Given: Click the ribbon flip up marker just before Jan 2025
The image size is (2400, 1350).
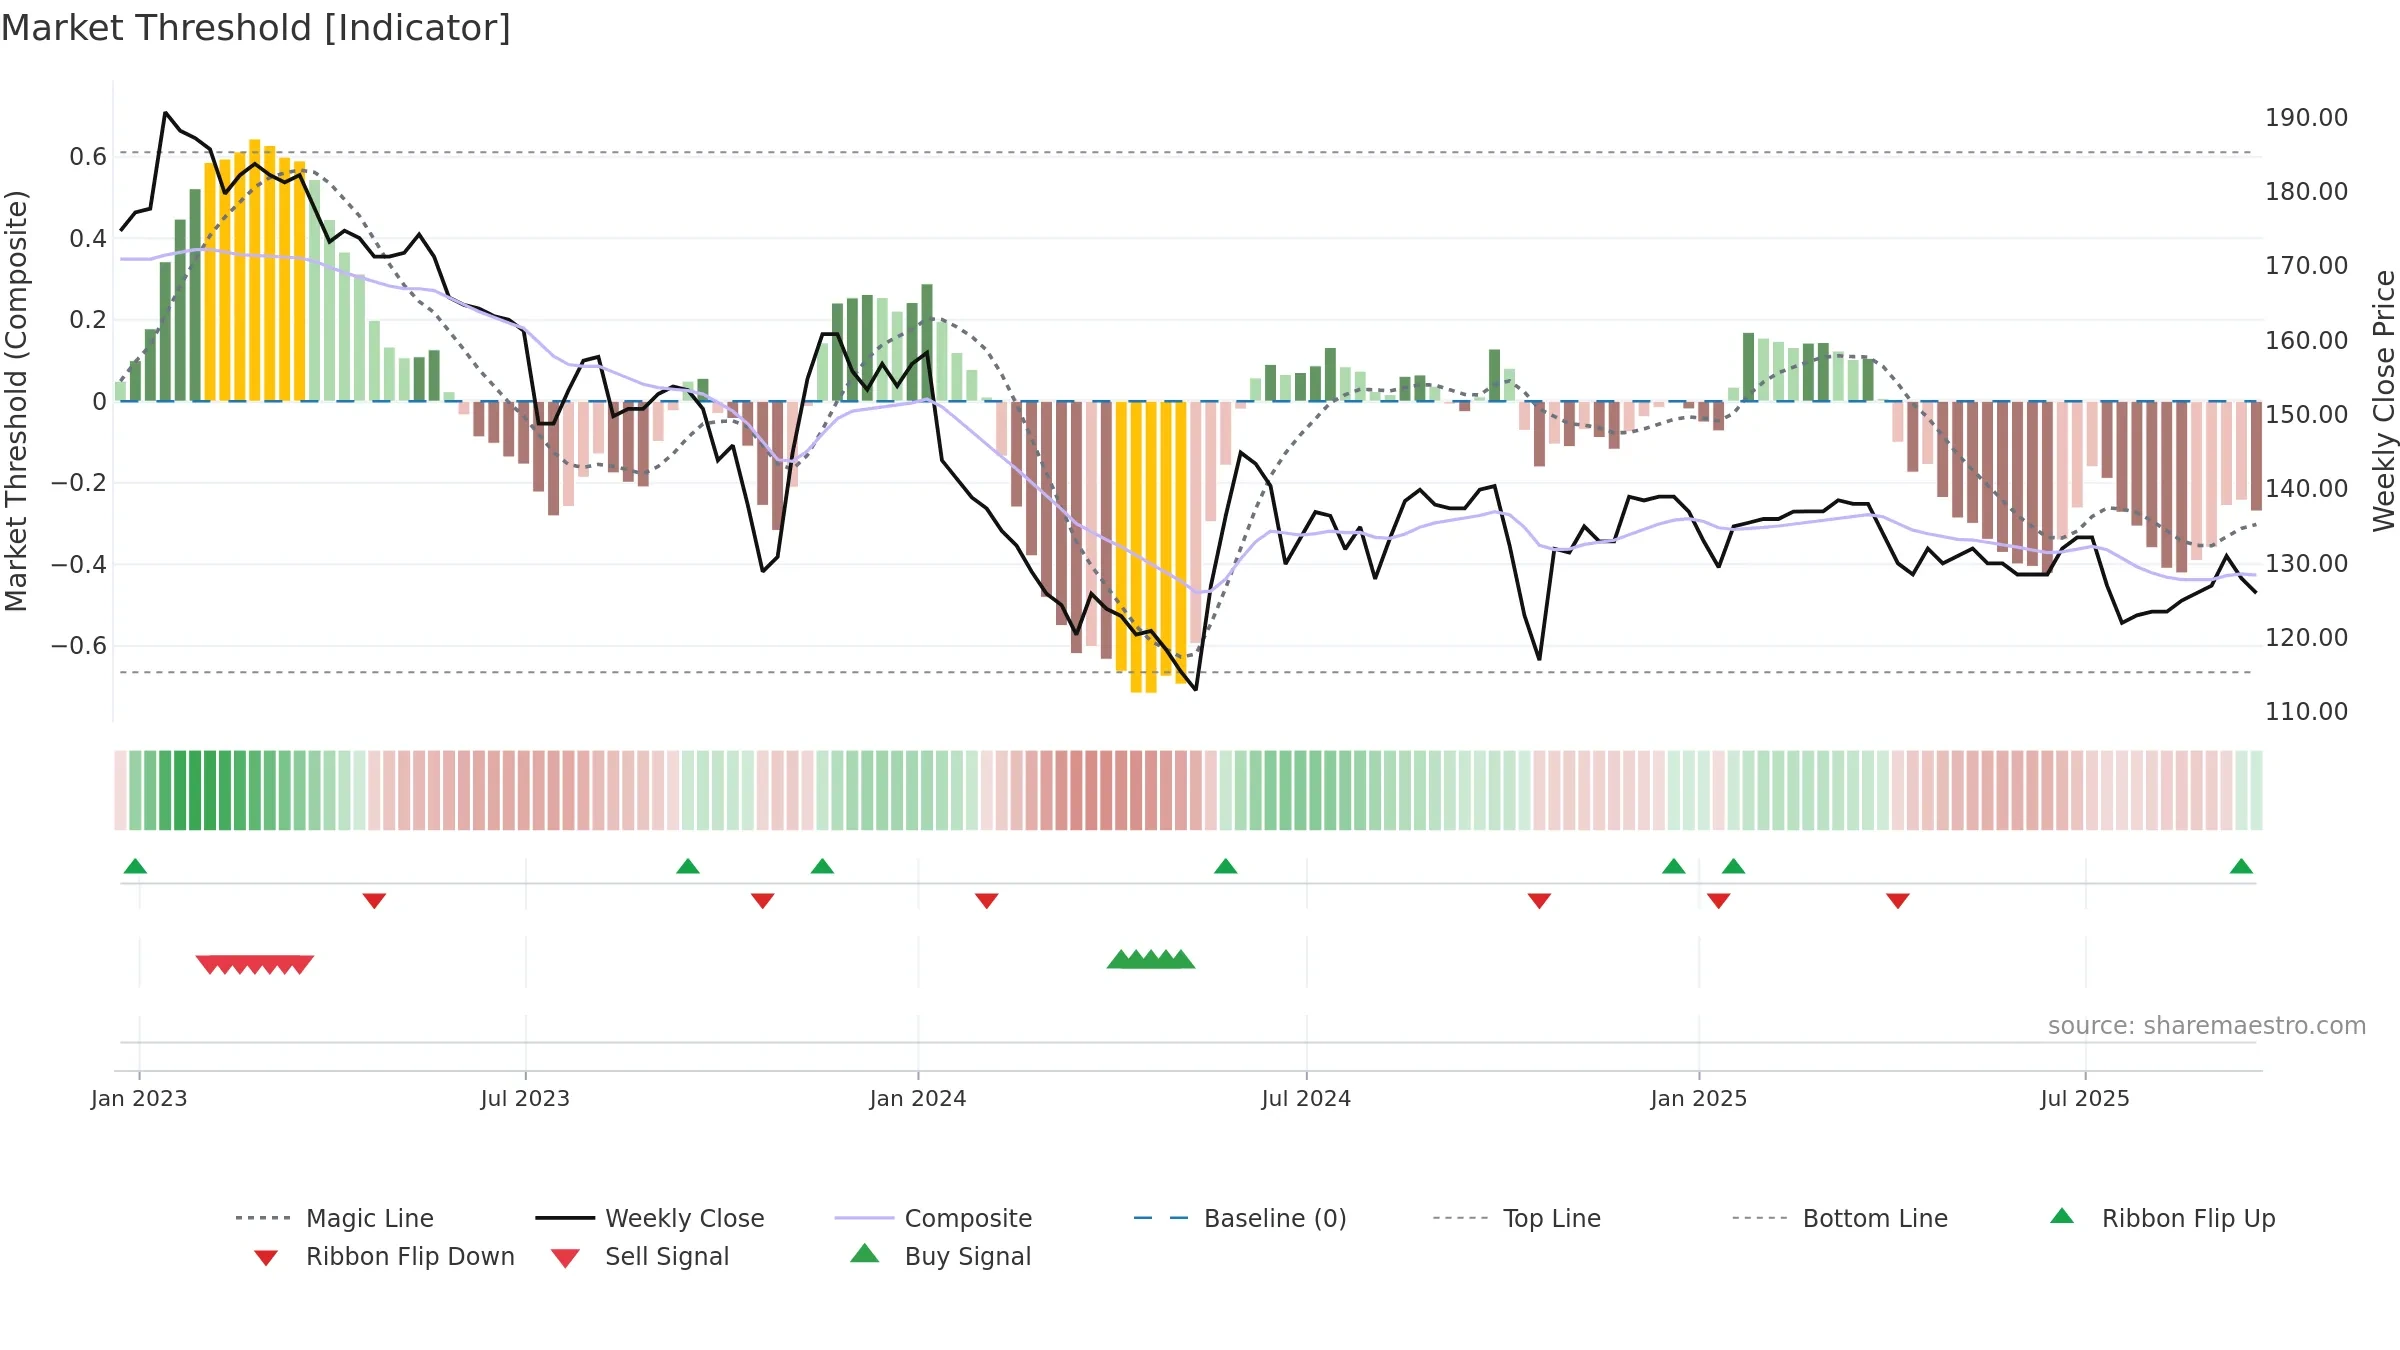Looking at the screenshot, I should (1674, 866).
